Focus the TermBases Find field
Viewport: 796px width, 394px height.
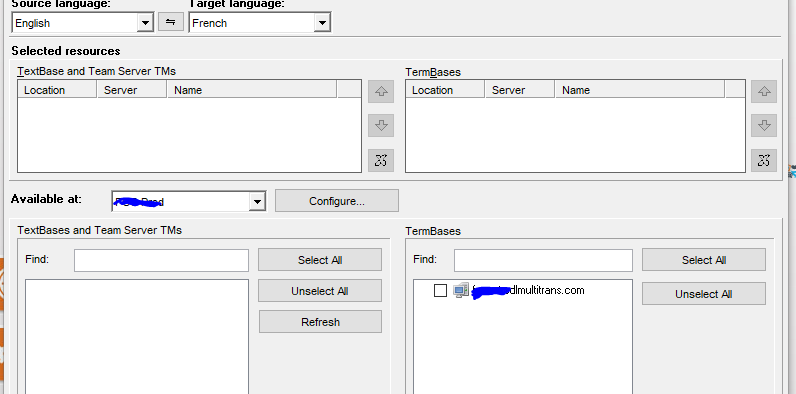click(x=543, y=260)
